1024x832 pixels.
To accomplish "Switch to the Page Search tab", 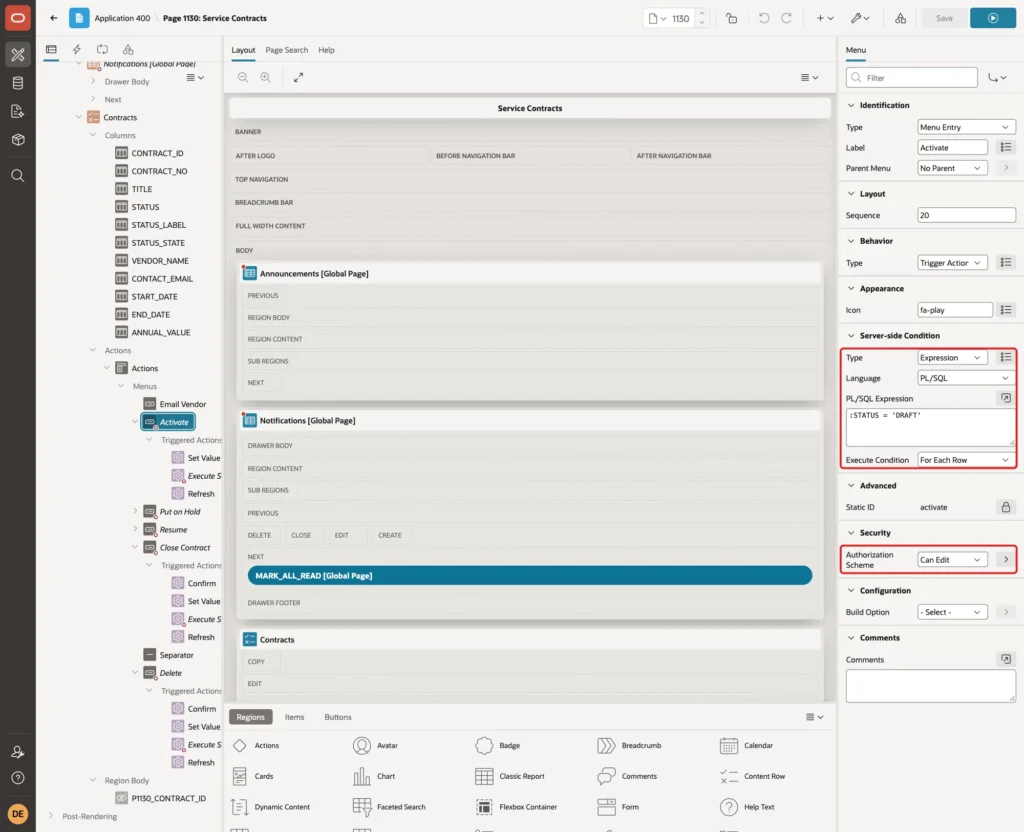I will click(286, 50).
